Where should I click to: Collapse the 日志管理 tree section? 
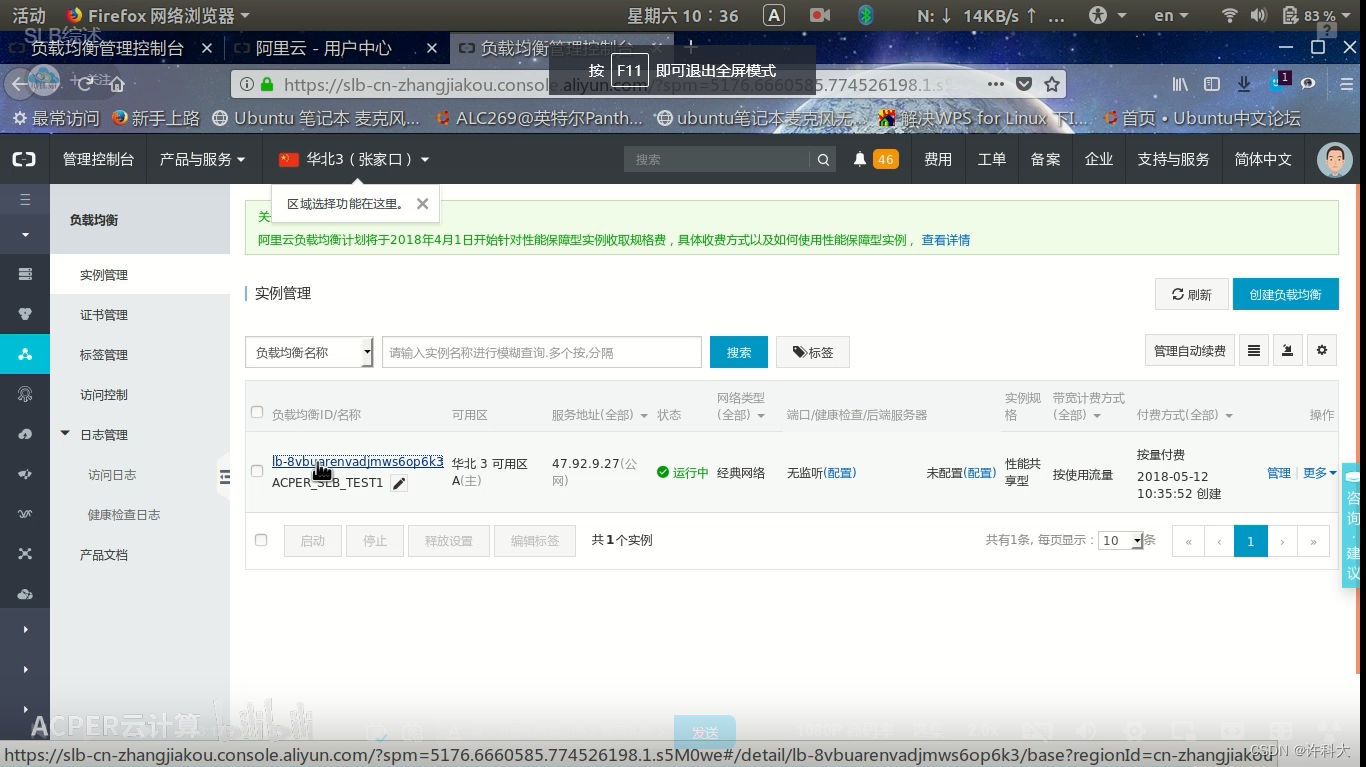click(x=66, y=434)
